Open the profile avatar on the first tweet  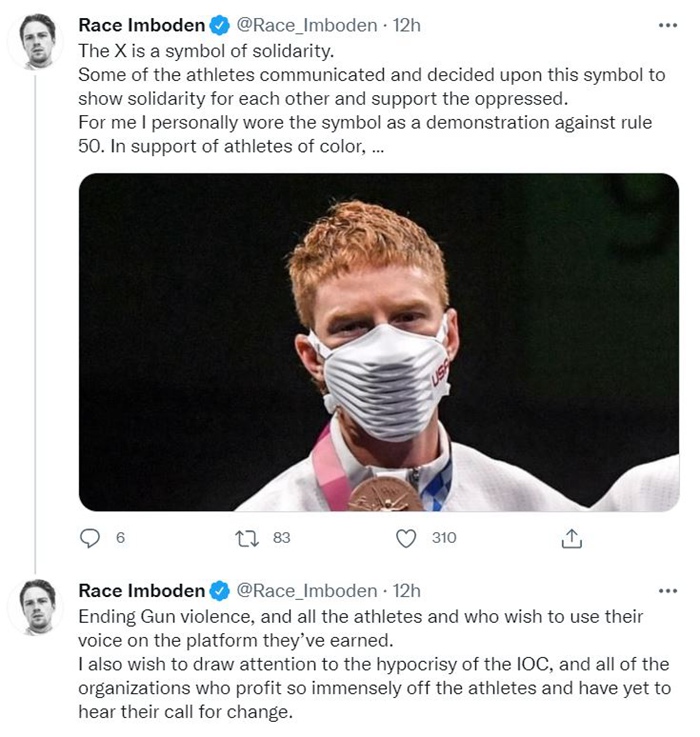click(38, 41)
